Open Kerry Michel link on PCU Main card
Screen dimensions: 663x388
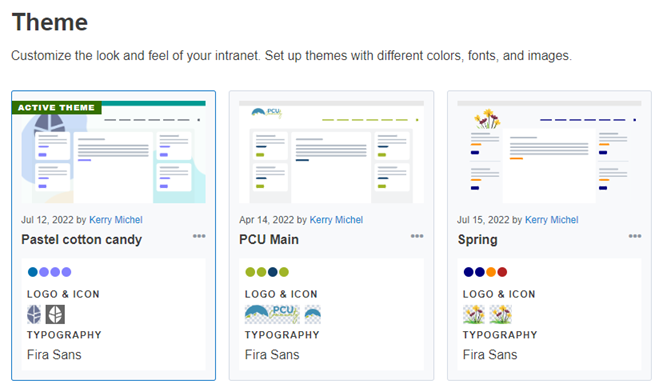[x=336, y=220]
